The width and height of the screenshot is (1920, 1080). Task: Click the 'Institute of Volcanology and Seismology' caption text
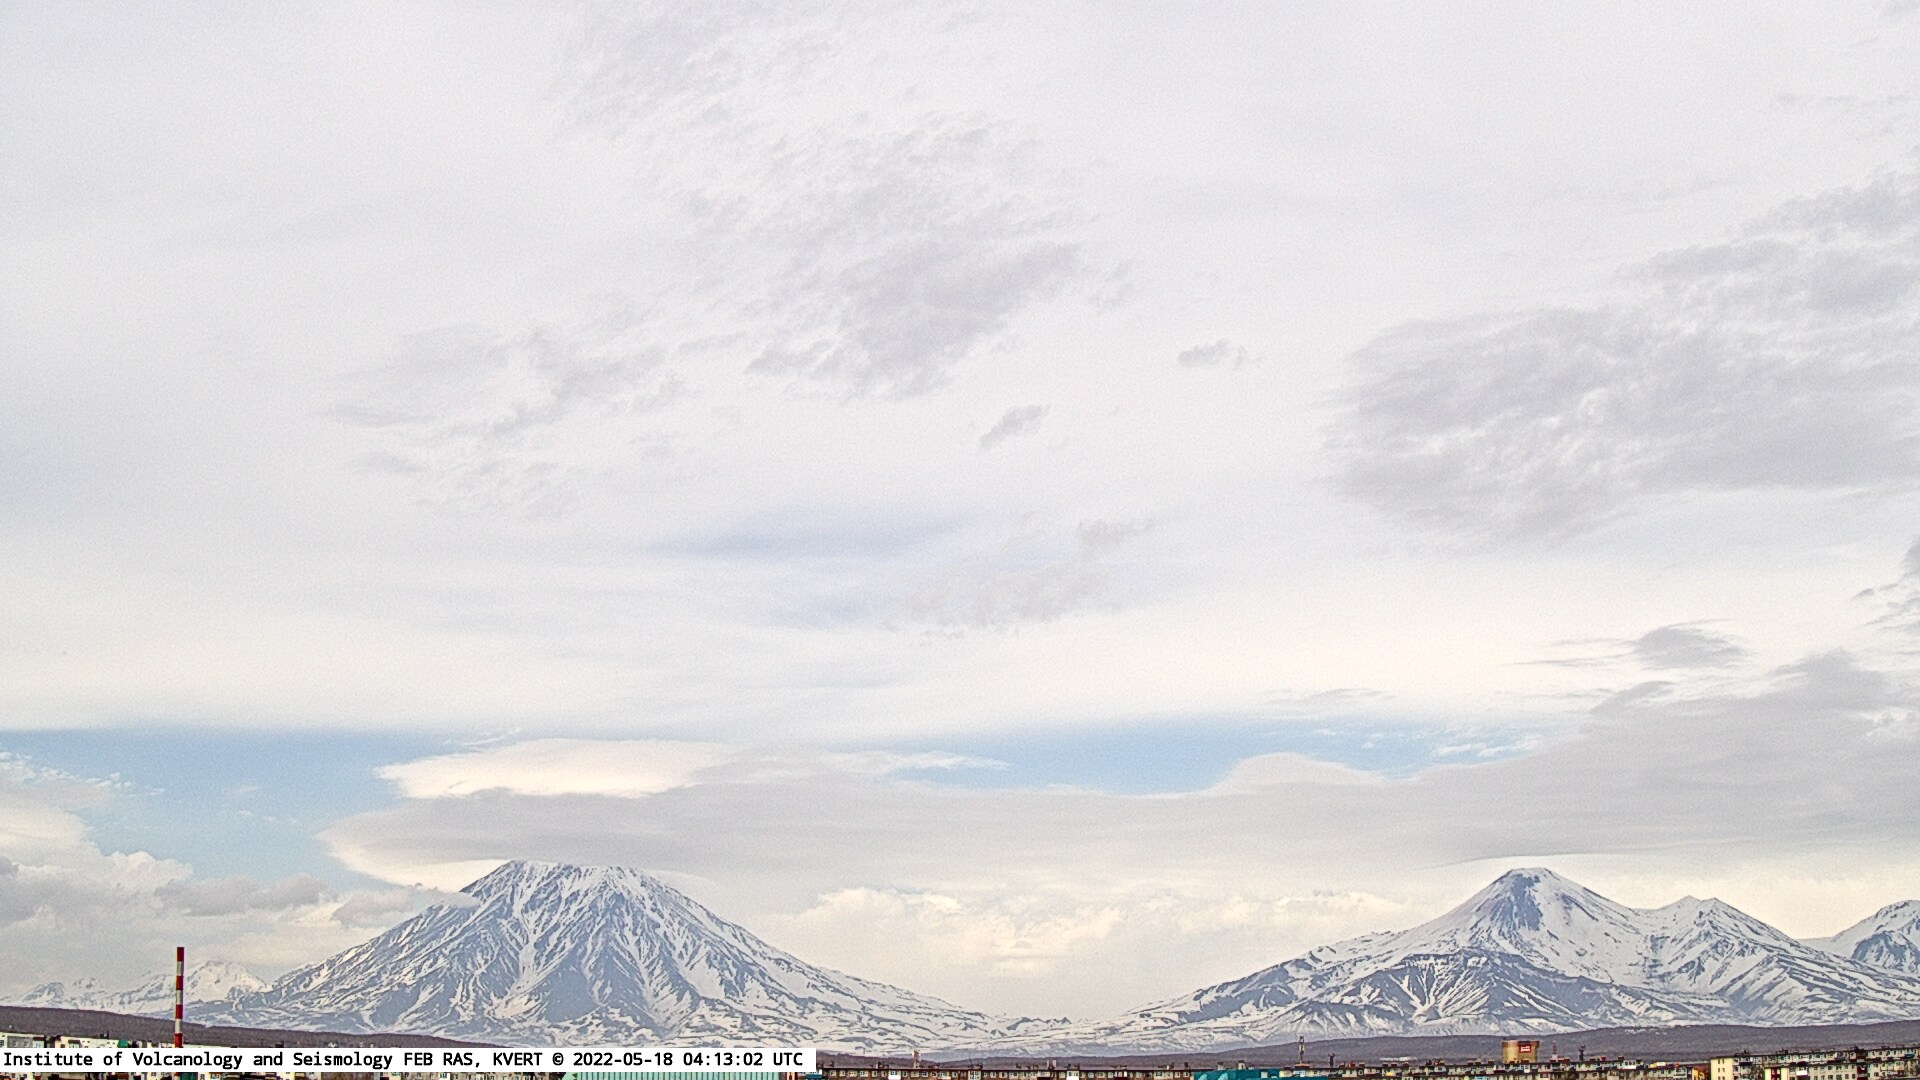(x=200, y=1059)
